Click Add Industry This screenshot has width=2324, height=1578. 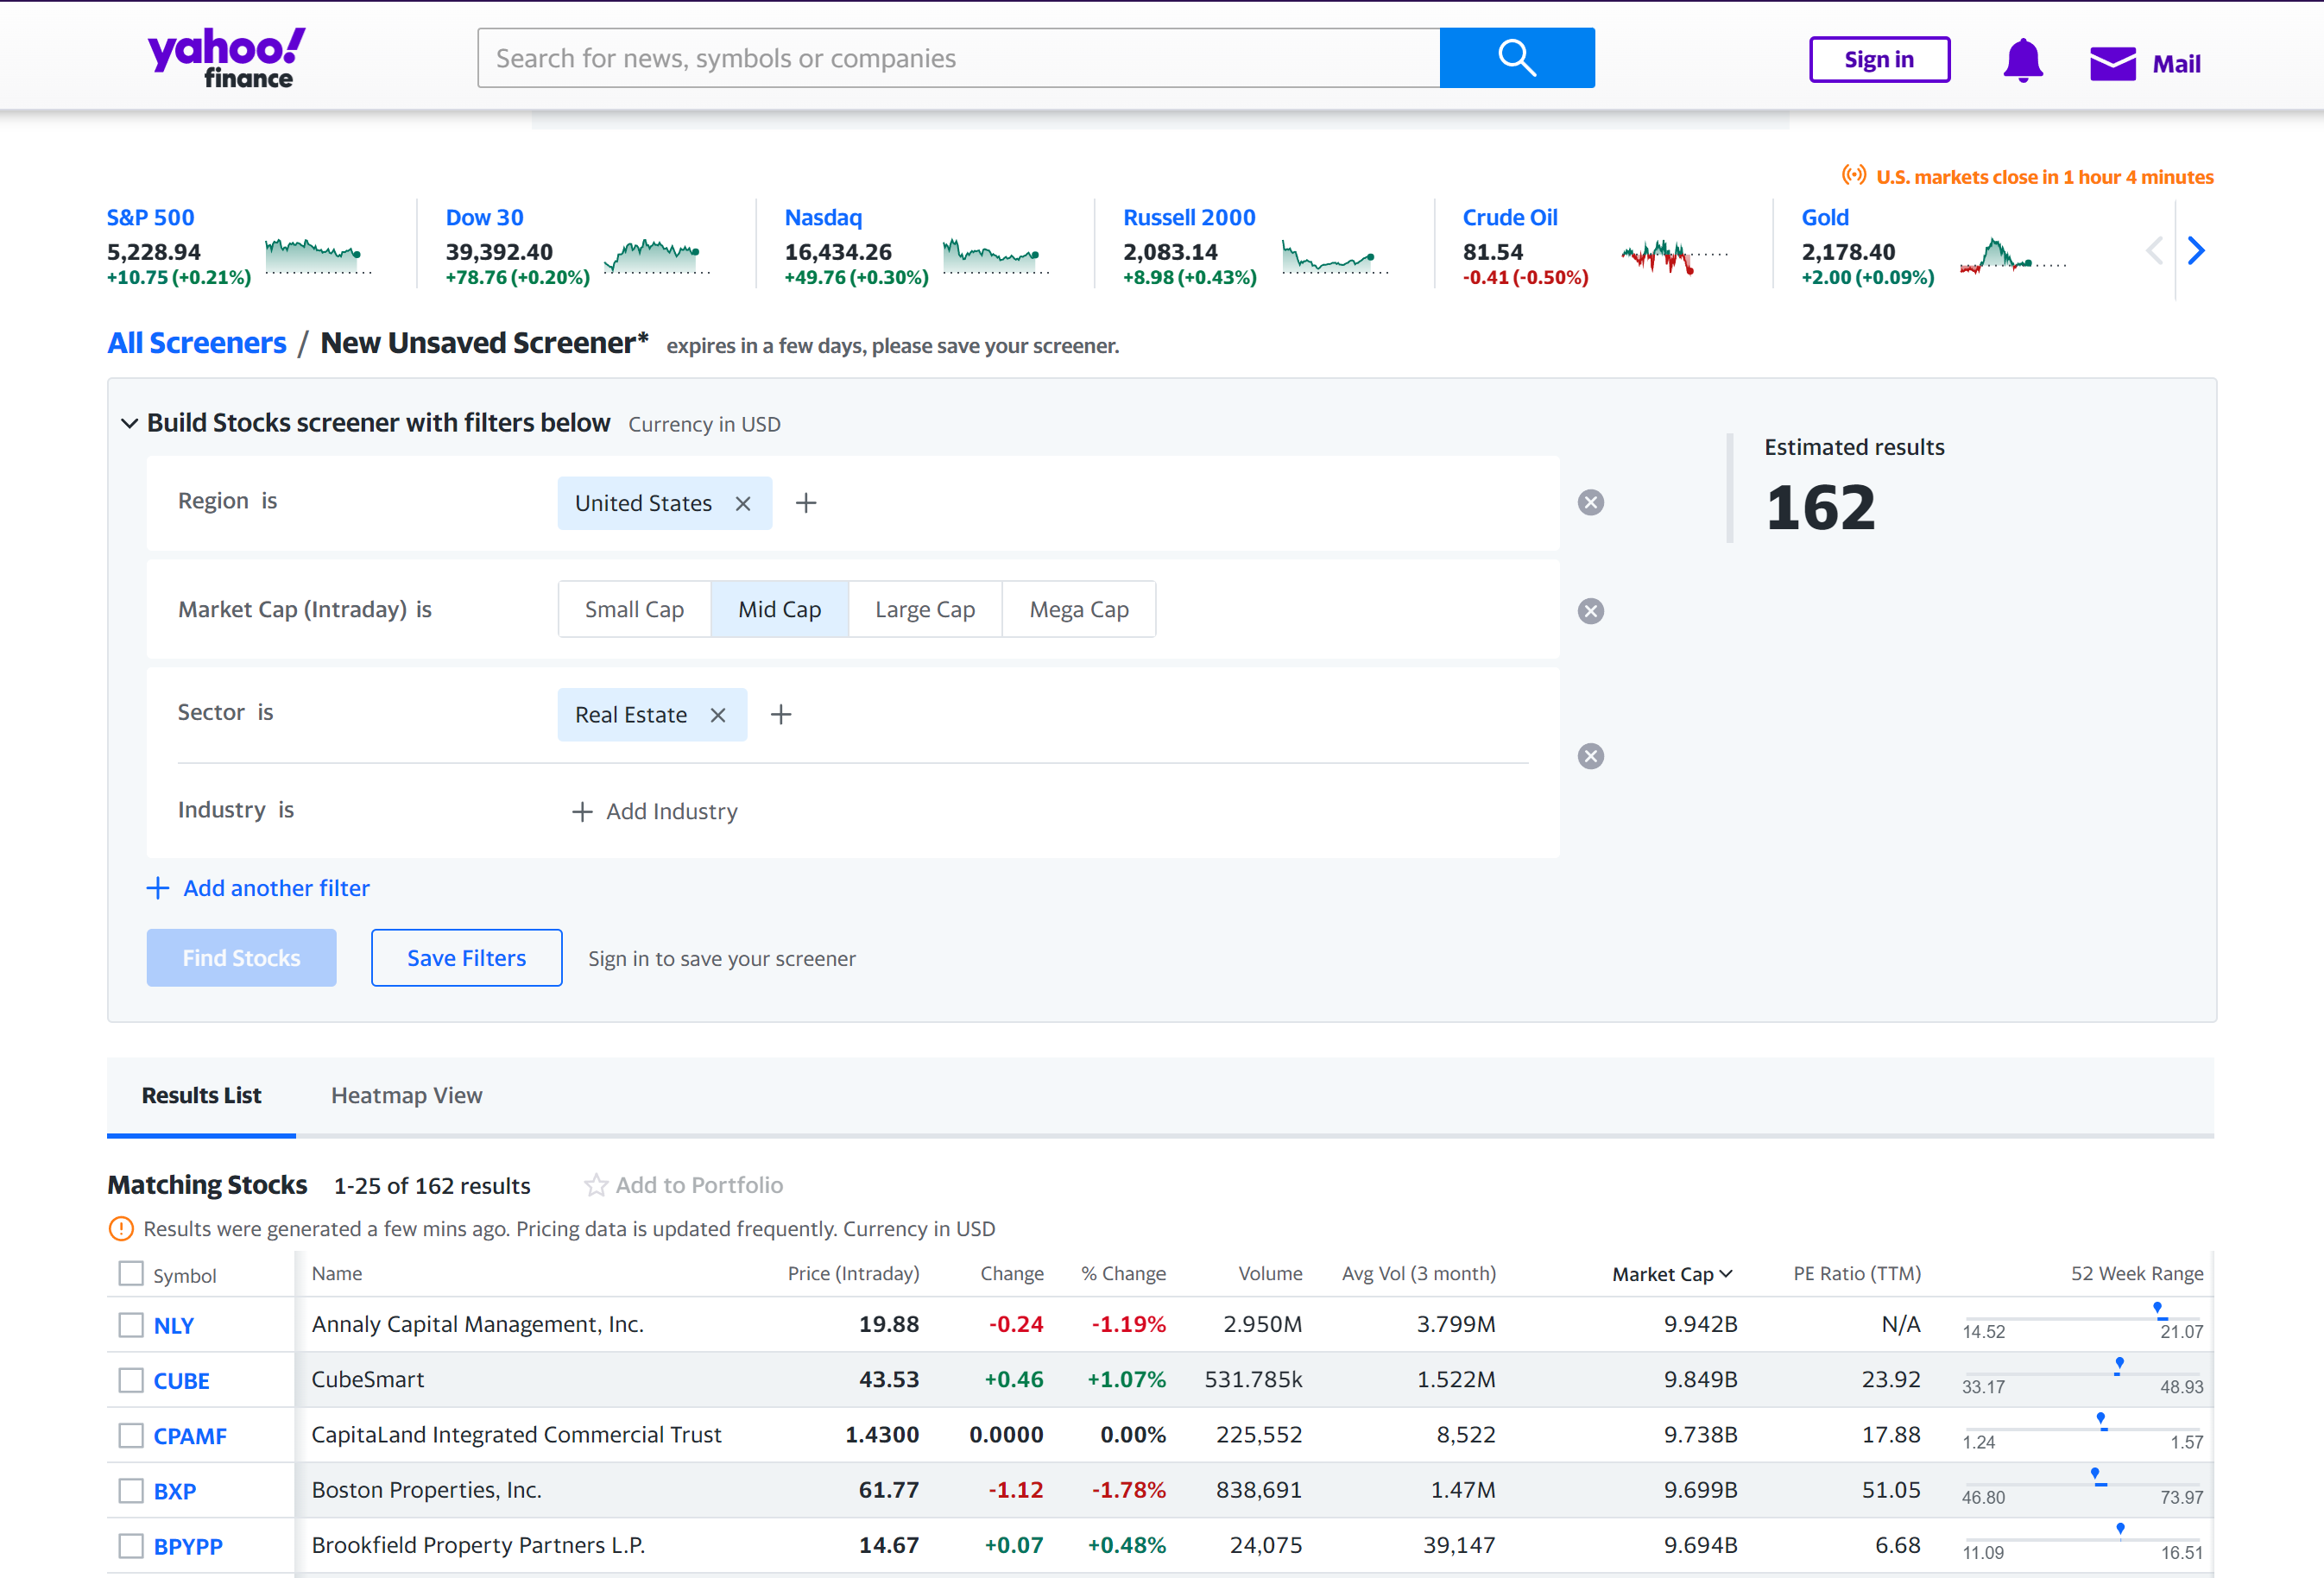click(x=655, y=811)
